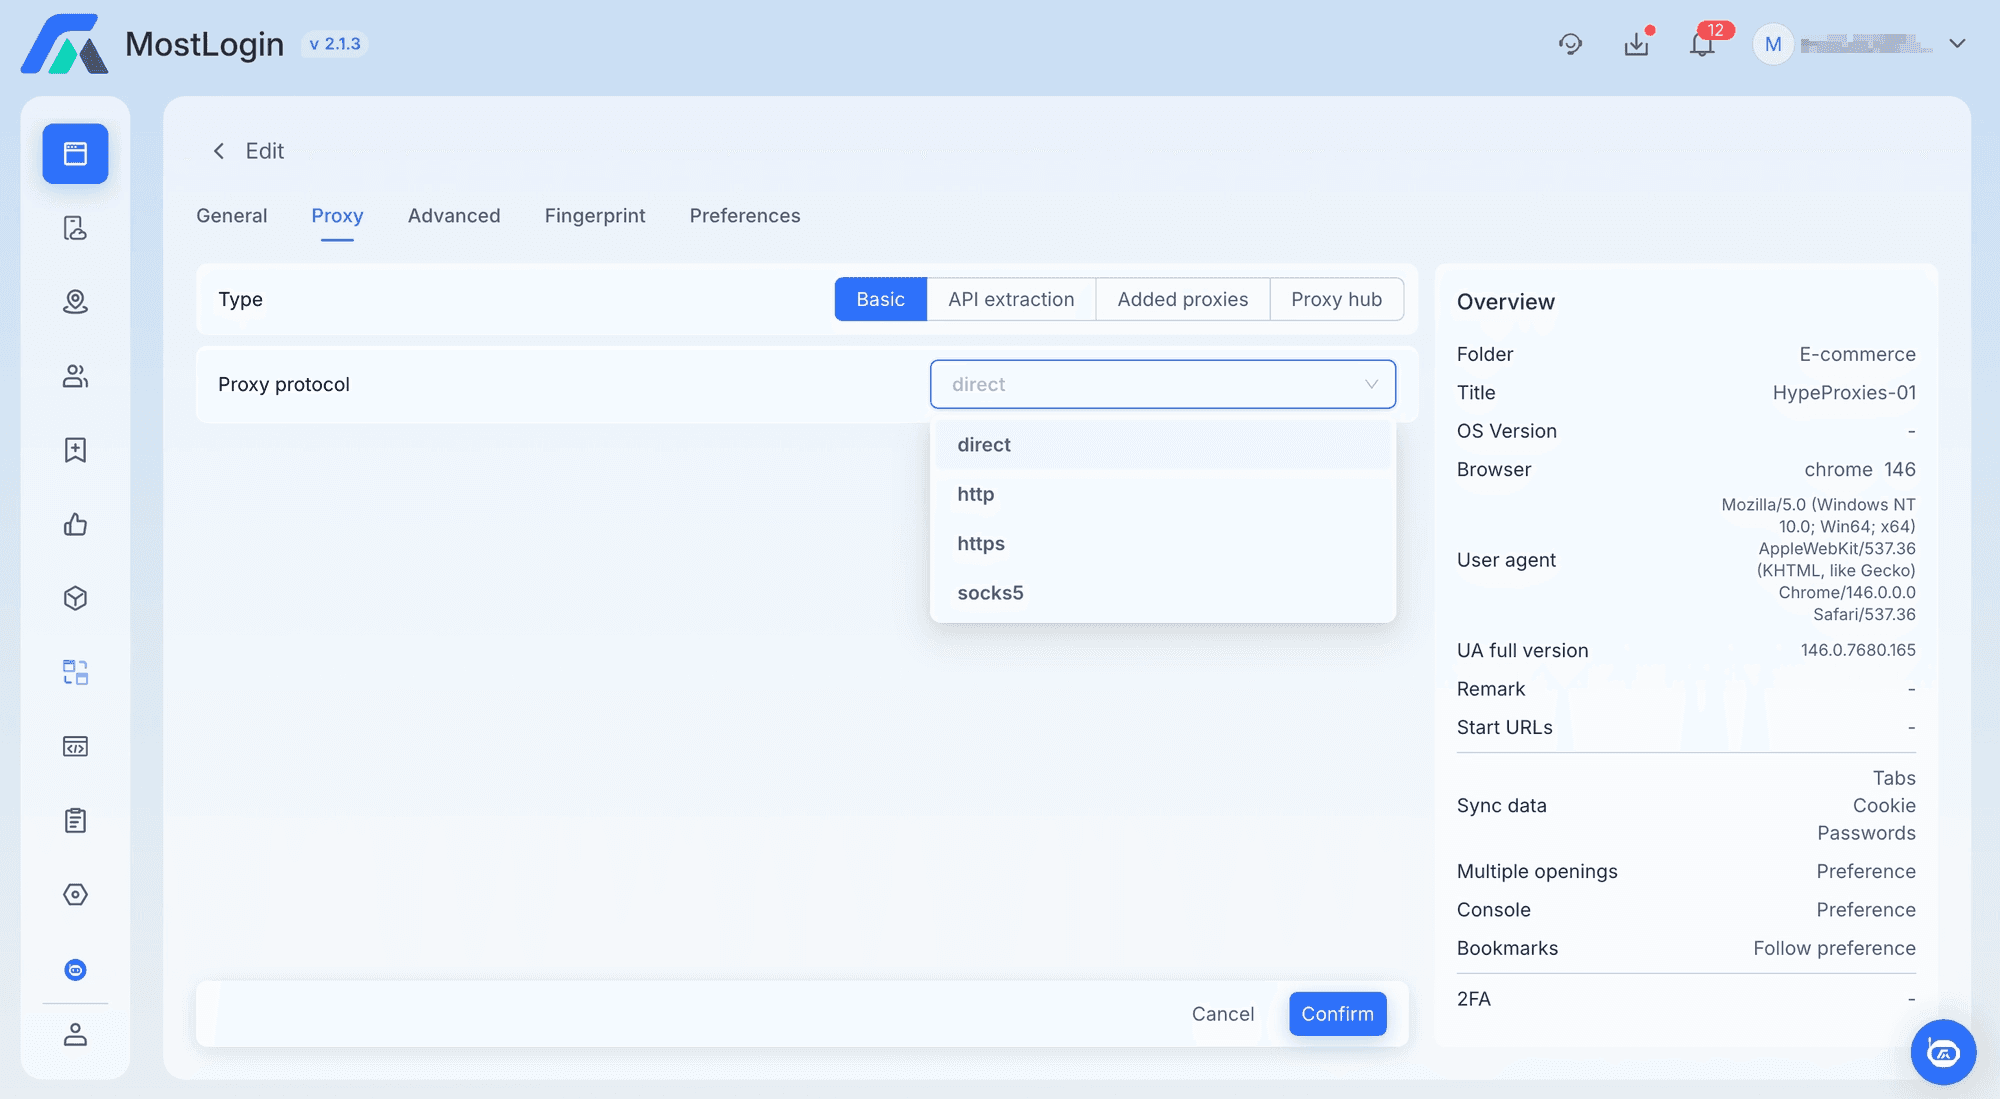Select API extraction proxy type

coord(1011,299)
